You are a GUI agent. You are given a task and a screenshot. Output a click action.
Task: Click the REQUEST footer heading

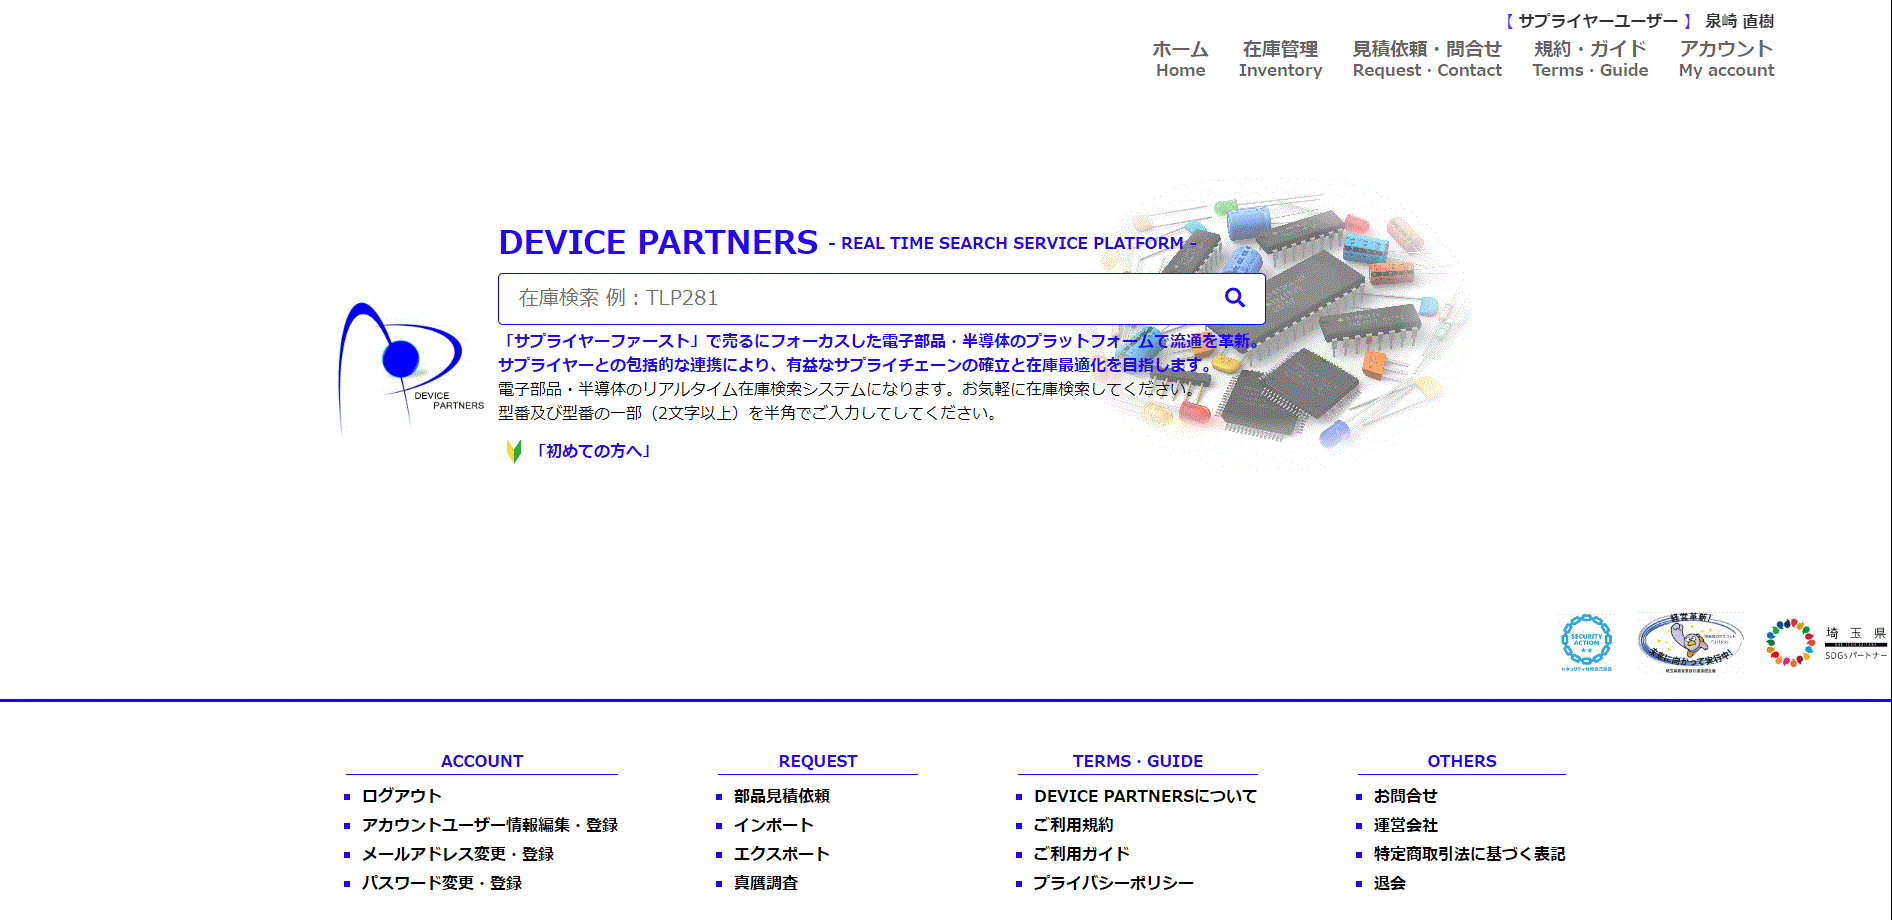coord(818,761)
